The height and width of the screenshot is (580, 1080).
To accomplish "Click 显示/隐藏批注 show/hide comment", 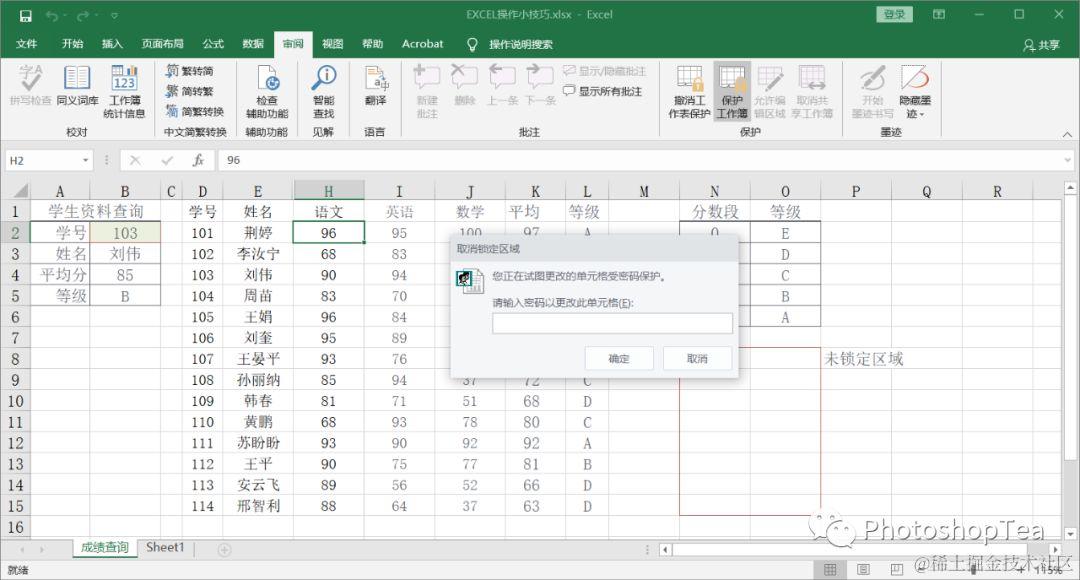I will 605,71.
